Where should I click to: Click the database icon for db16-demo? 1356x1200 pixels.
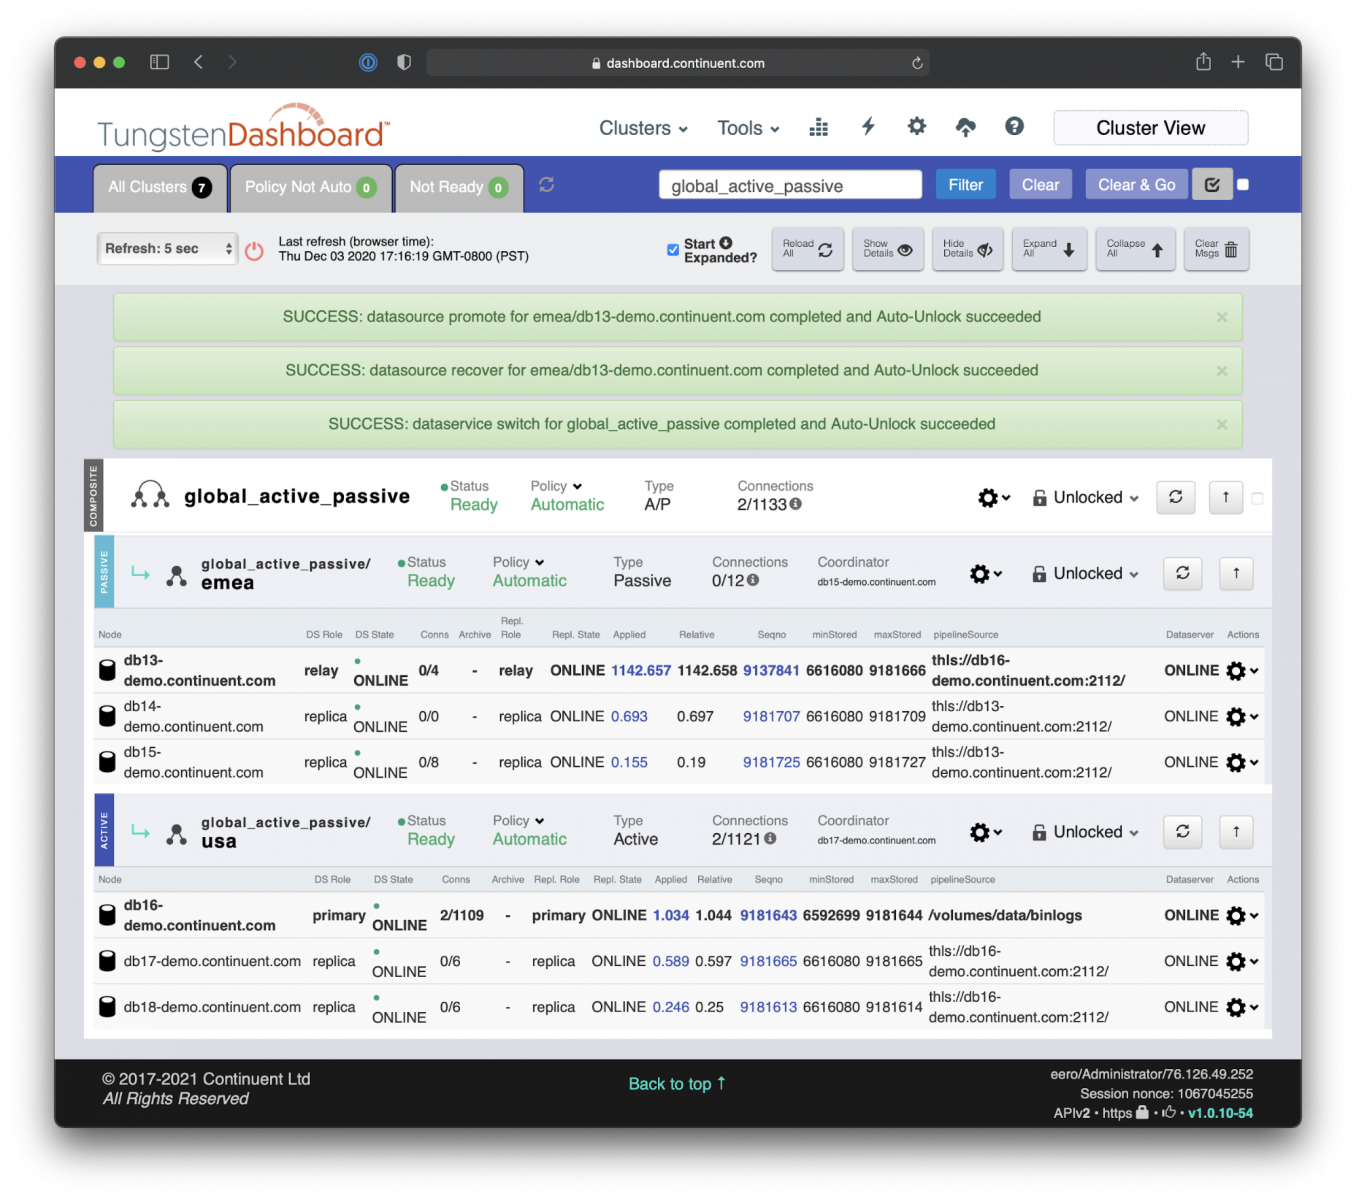click(107, 915)
